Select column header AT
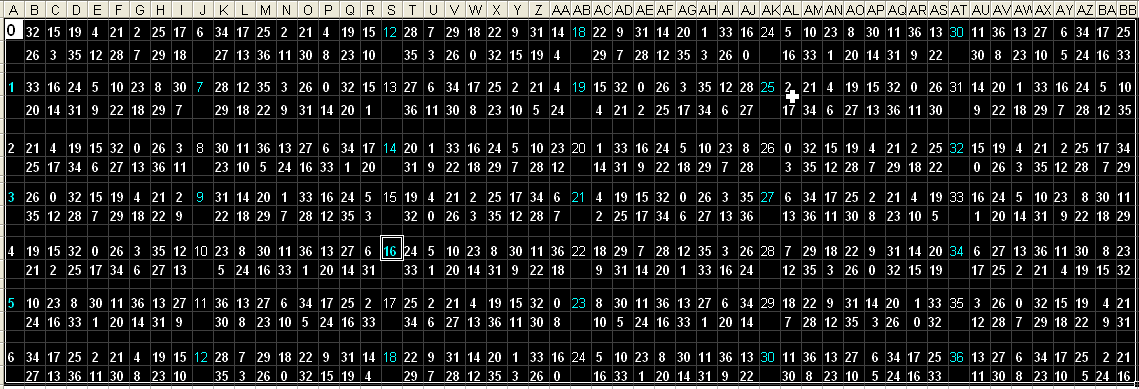This screenshot has width=1139, height=389. click(958, 11)
